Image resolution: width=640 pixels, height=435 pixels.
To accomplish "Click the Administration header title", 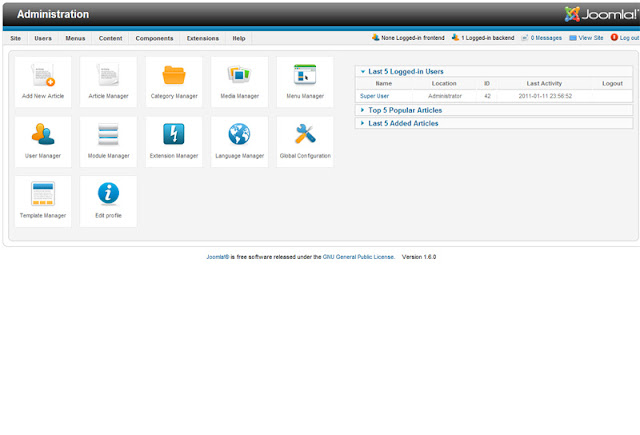I will pos(53,14).
